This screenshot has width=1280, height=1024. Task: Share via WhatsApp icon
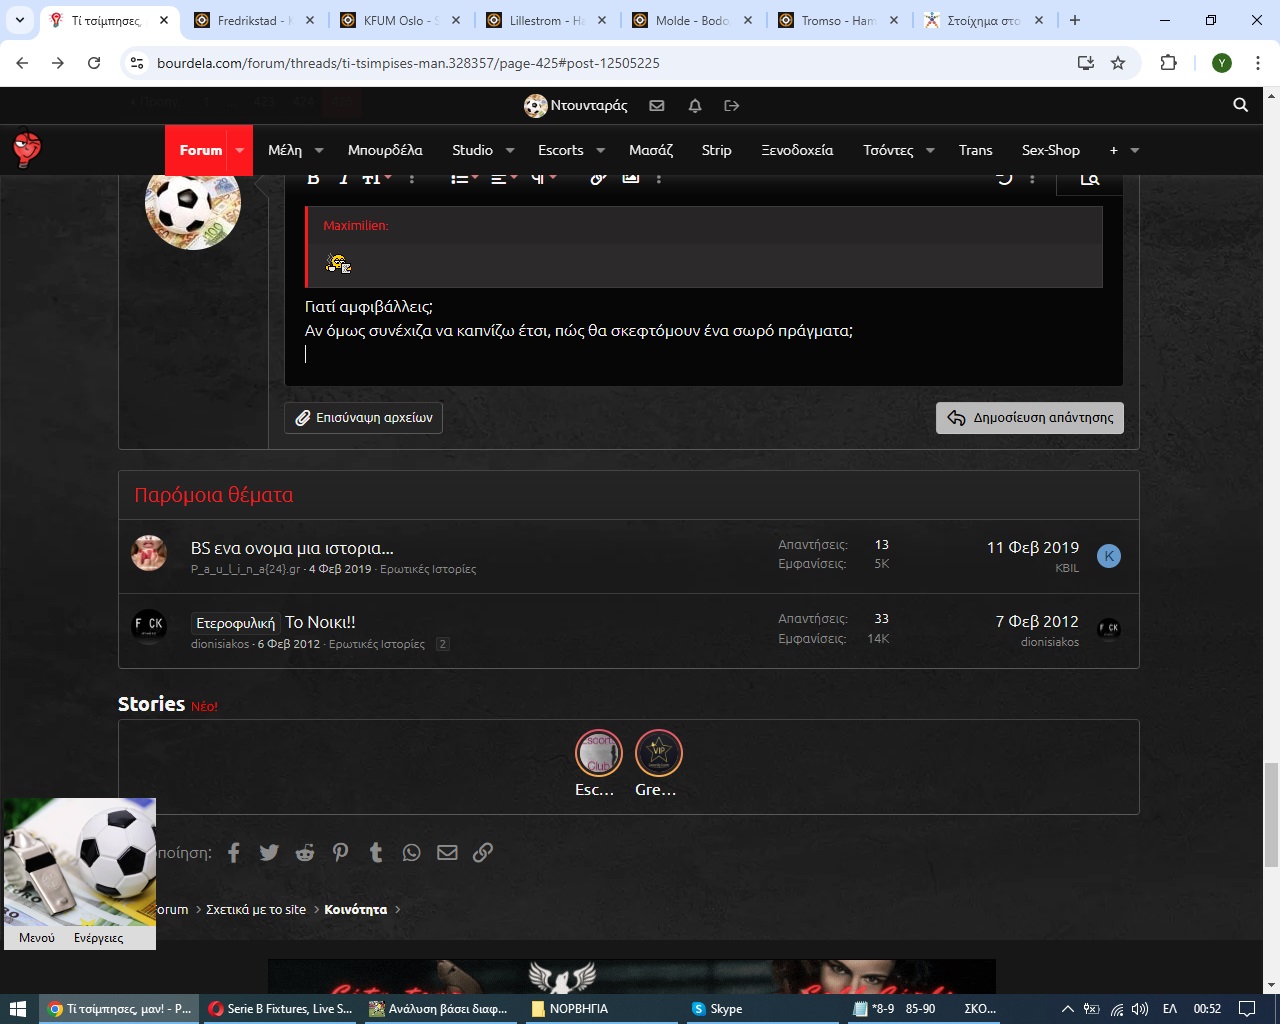(412, 852)
